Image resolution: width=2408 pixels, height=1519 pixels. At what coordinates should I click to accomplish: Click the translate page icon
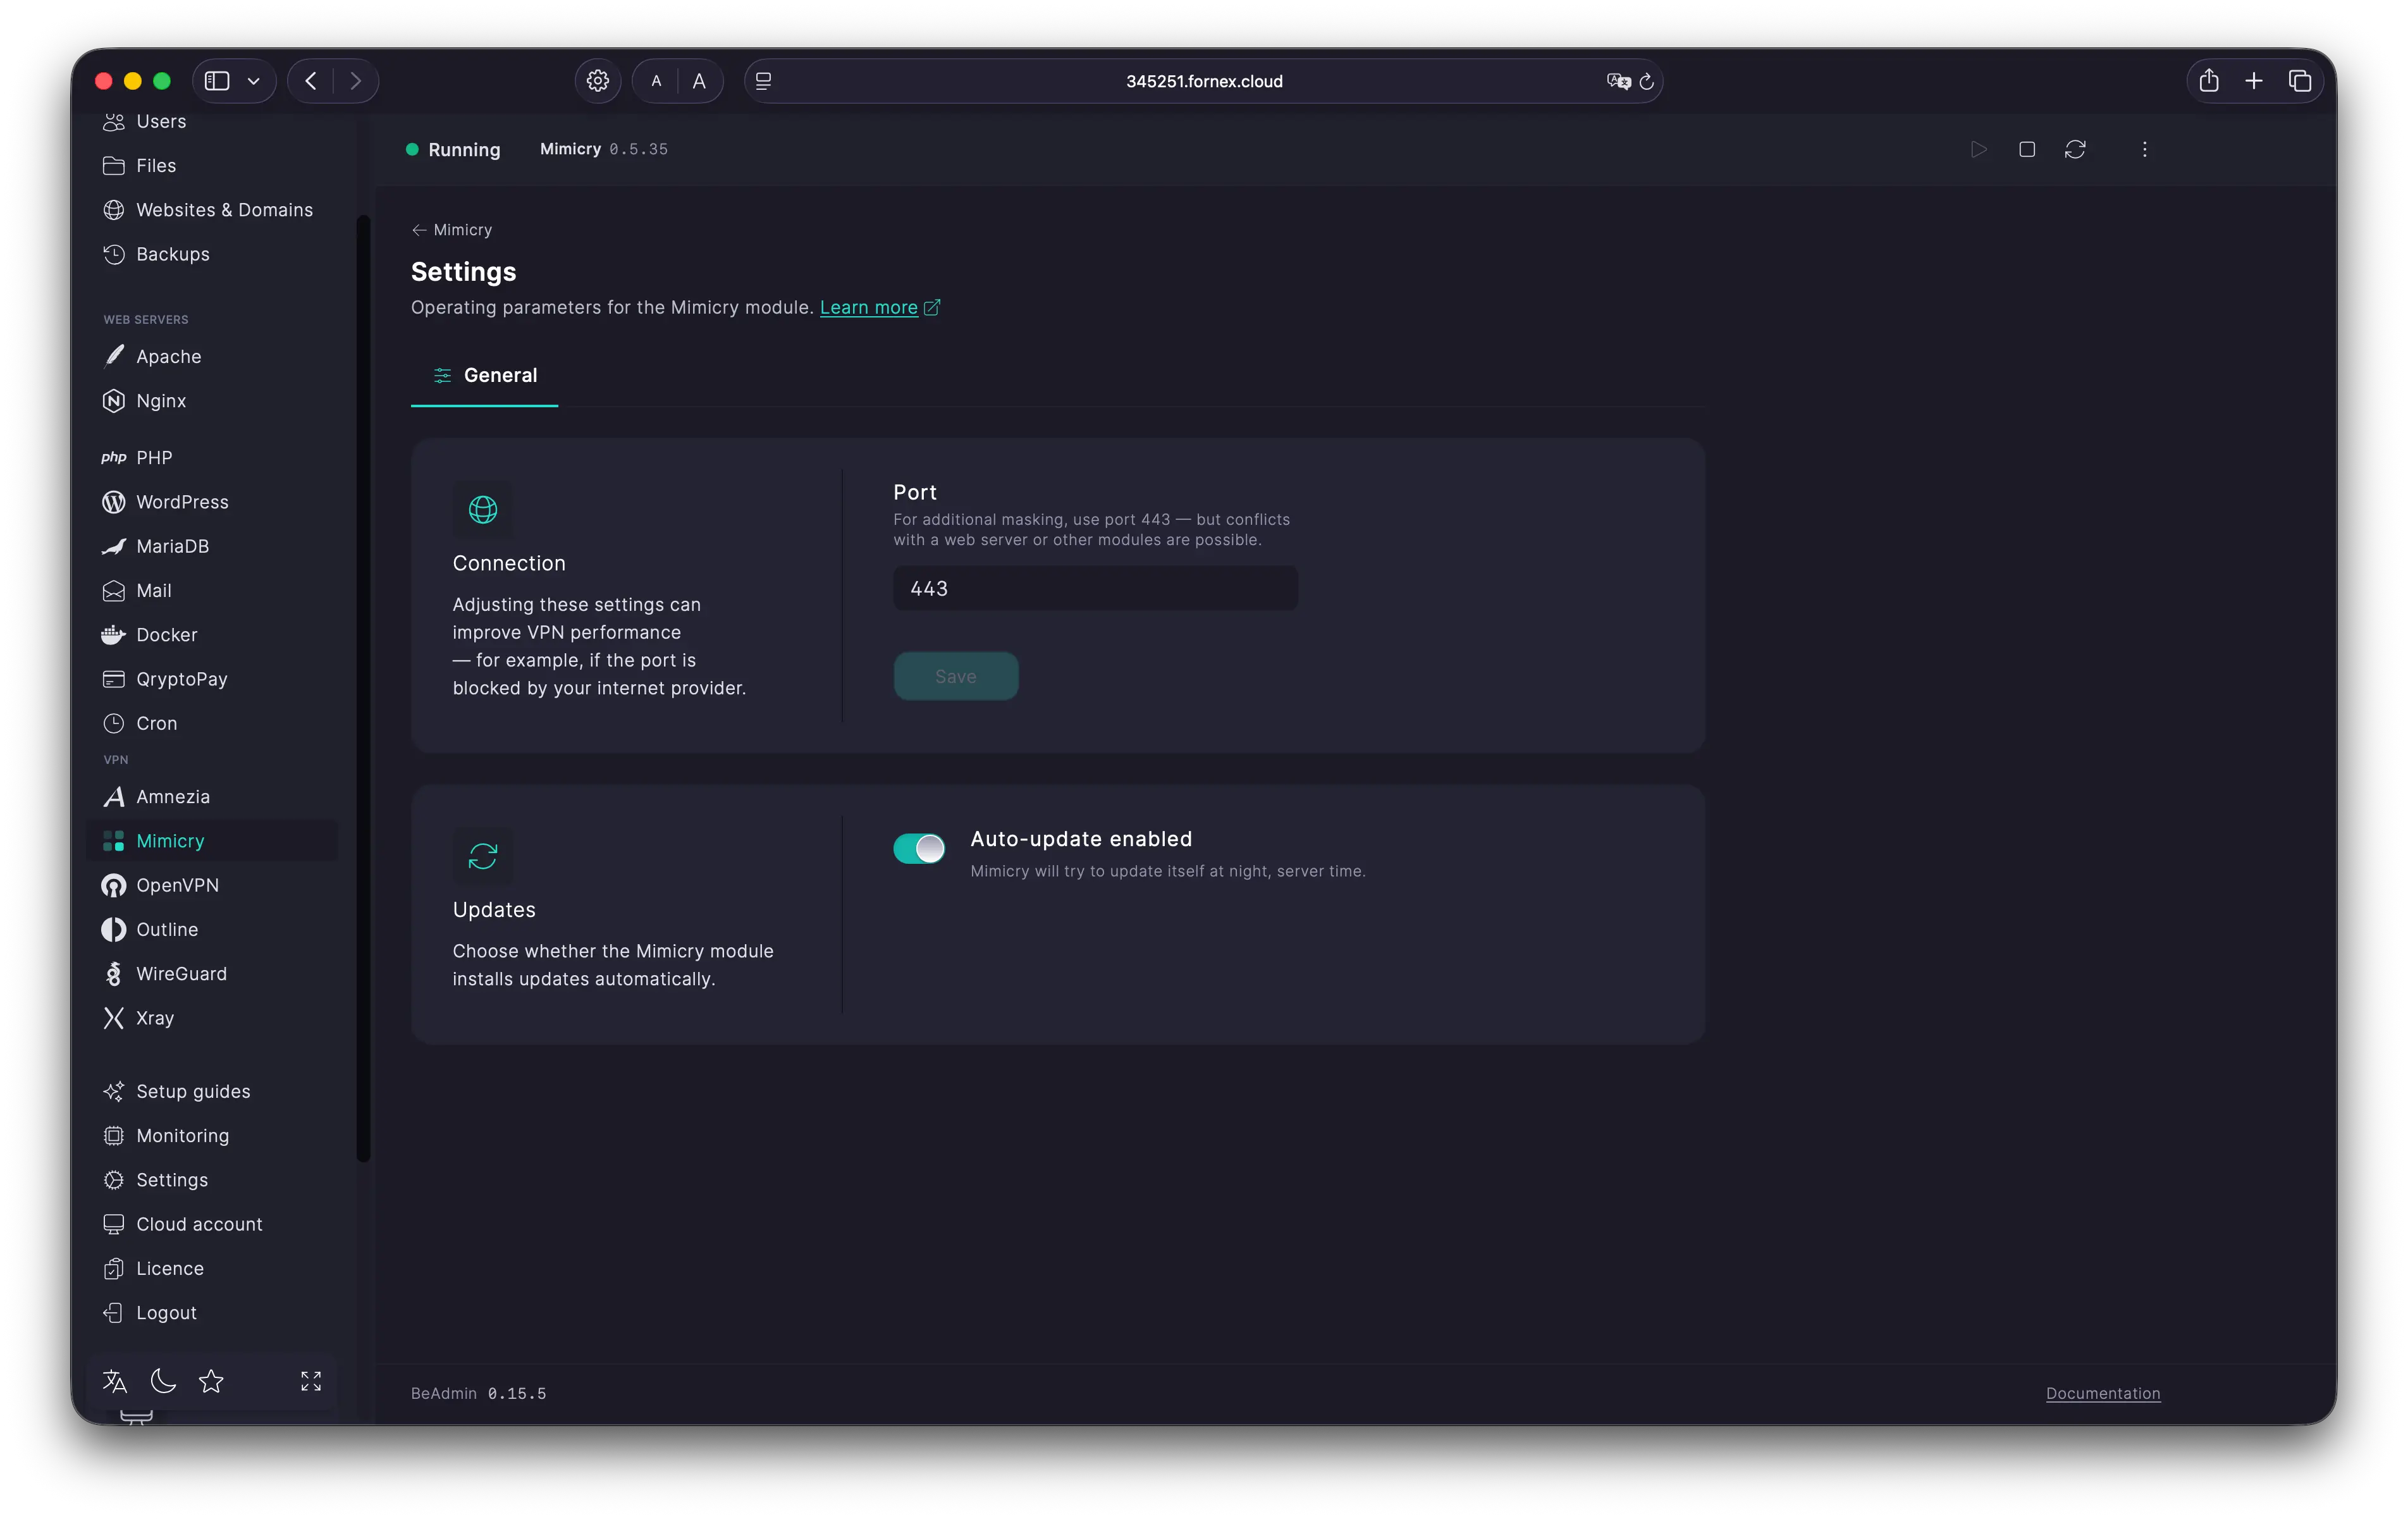pos(1618,81)
